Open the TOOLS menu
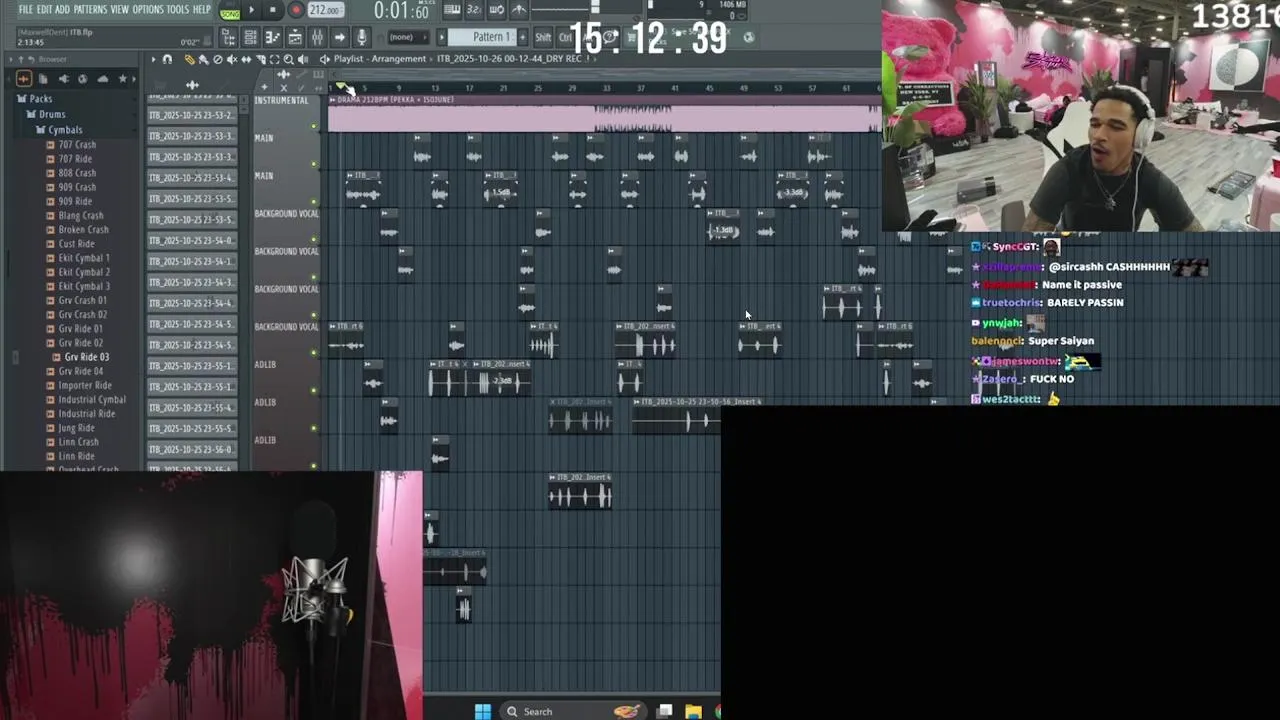 (x=177, y=9)
